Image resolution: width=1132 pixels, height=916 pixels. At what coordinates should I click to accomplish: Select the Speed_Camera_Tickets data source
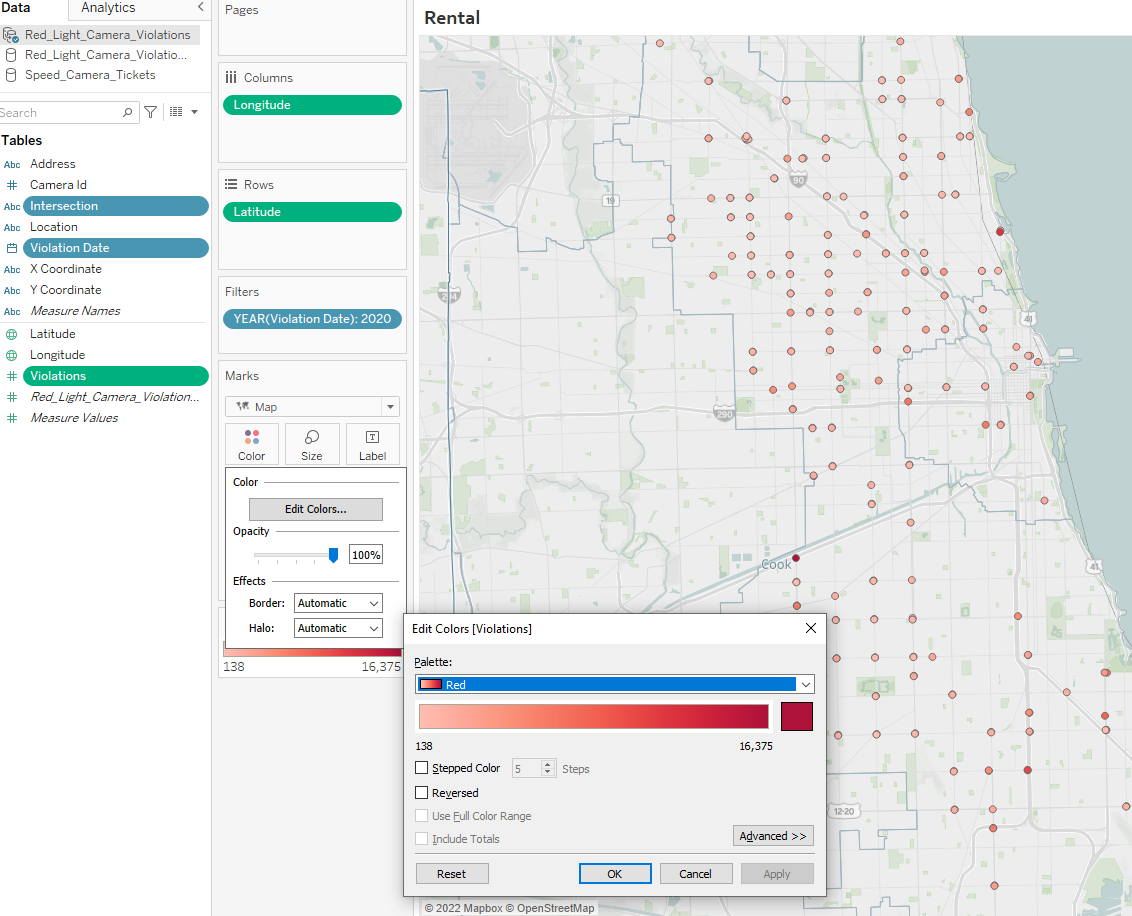pyautogui.click(x=90, y=75)
